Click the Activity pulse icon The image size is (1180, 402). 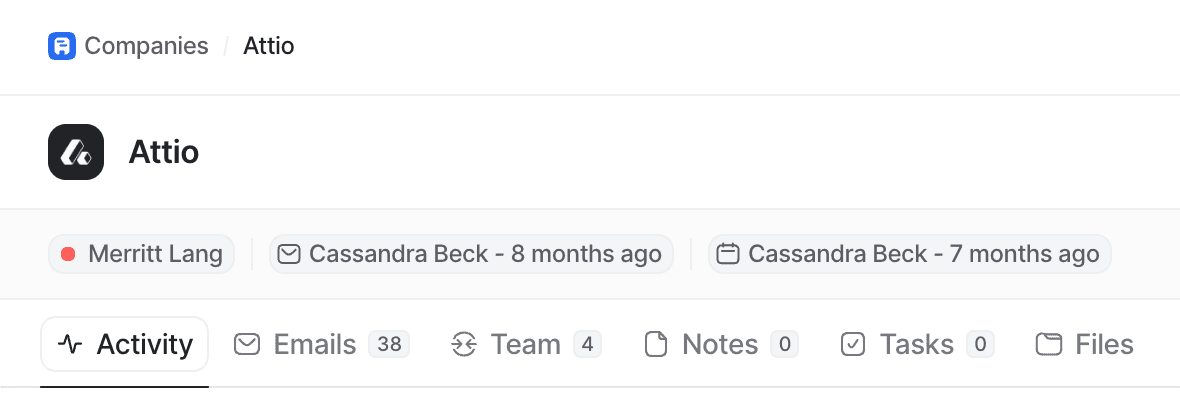[x=70, y=345]
